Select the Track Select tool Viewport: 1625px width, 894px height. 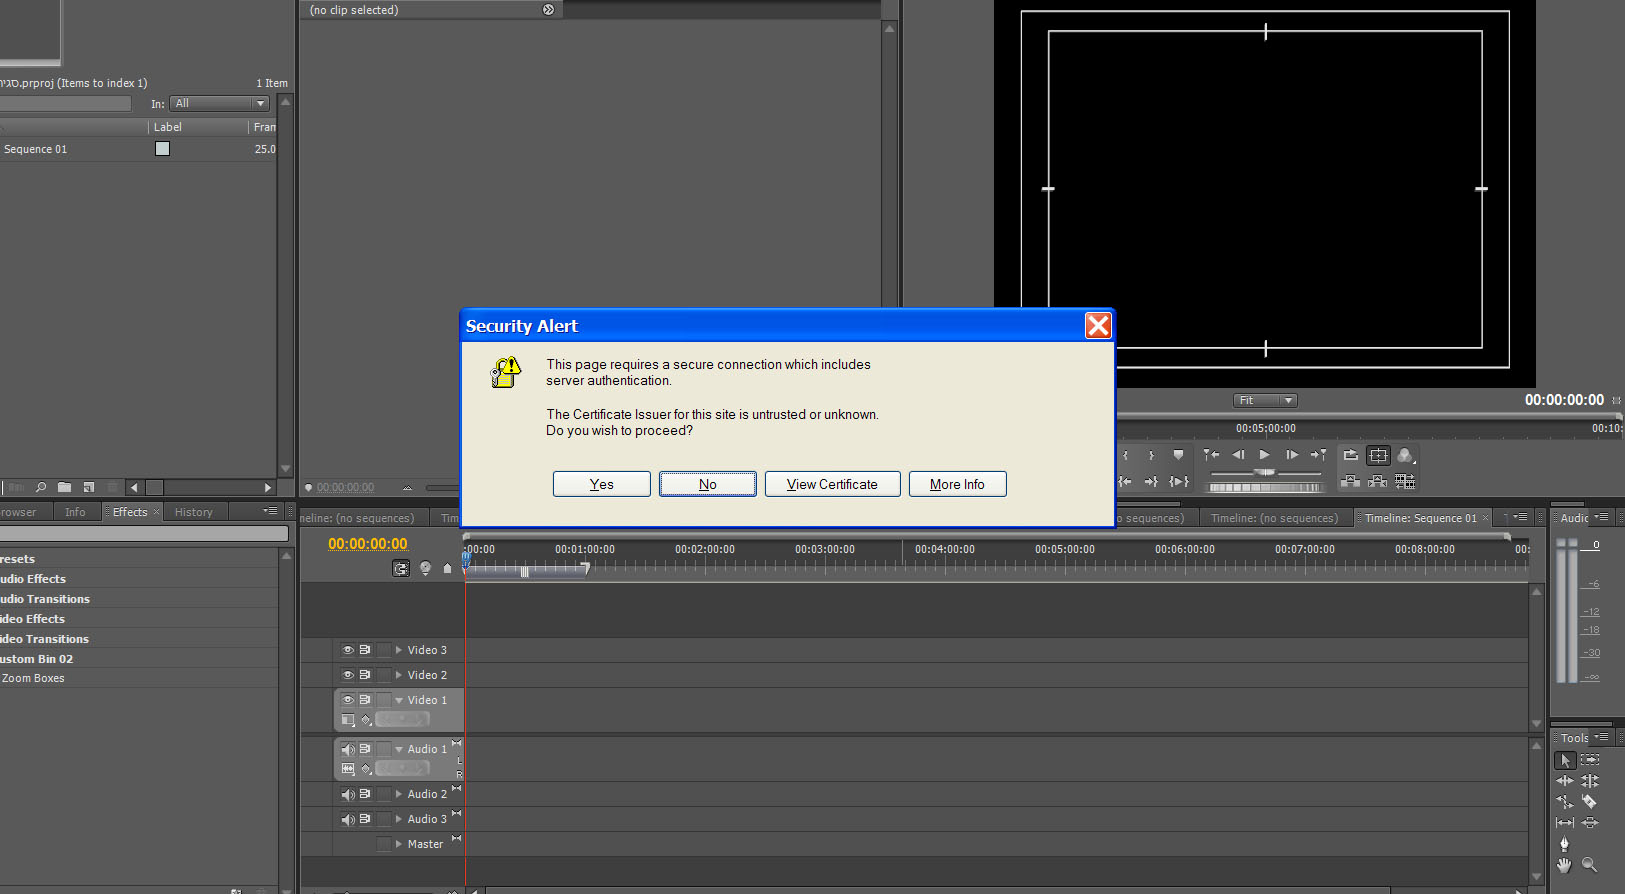[1589, 760]
